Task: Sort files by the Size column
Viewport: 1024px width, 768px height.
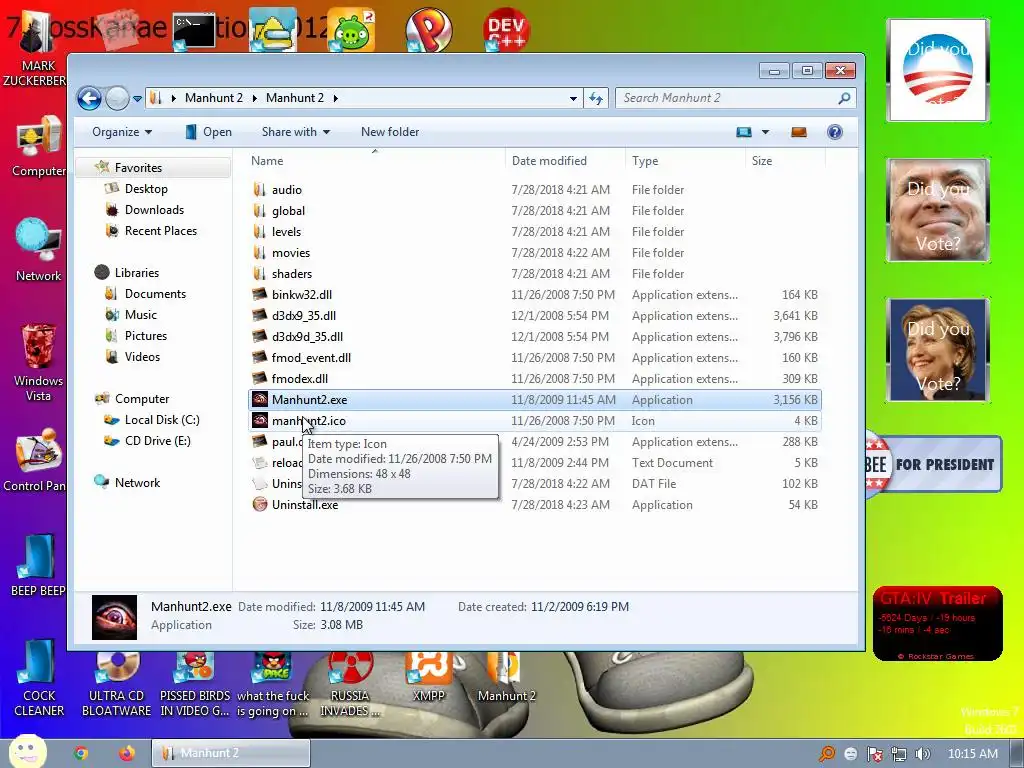Action: [785, 161]
